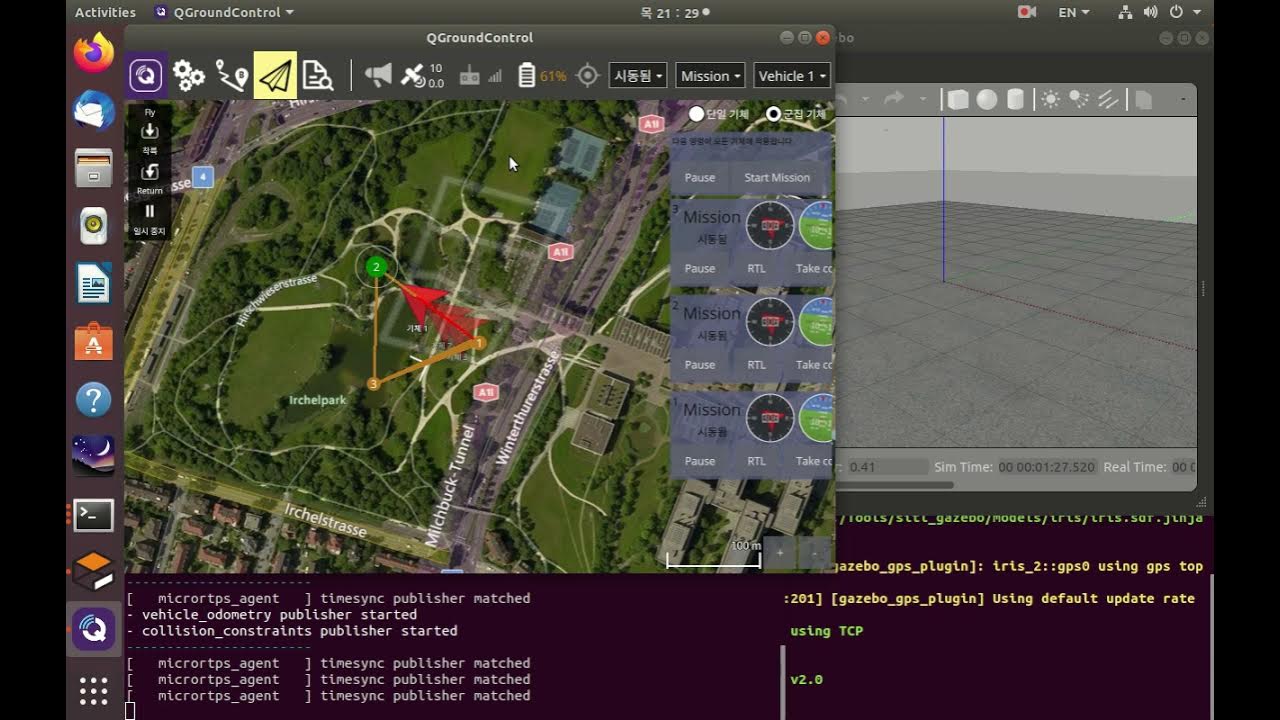This screenshot has width=1280, height=720.
Task: Launch Thunderbird mail from the dock
Action: 94,109
